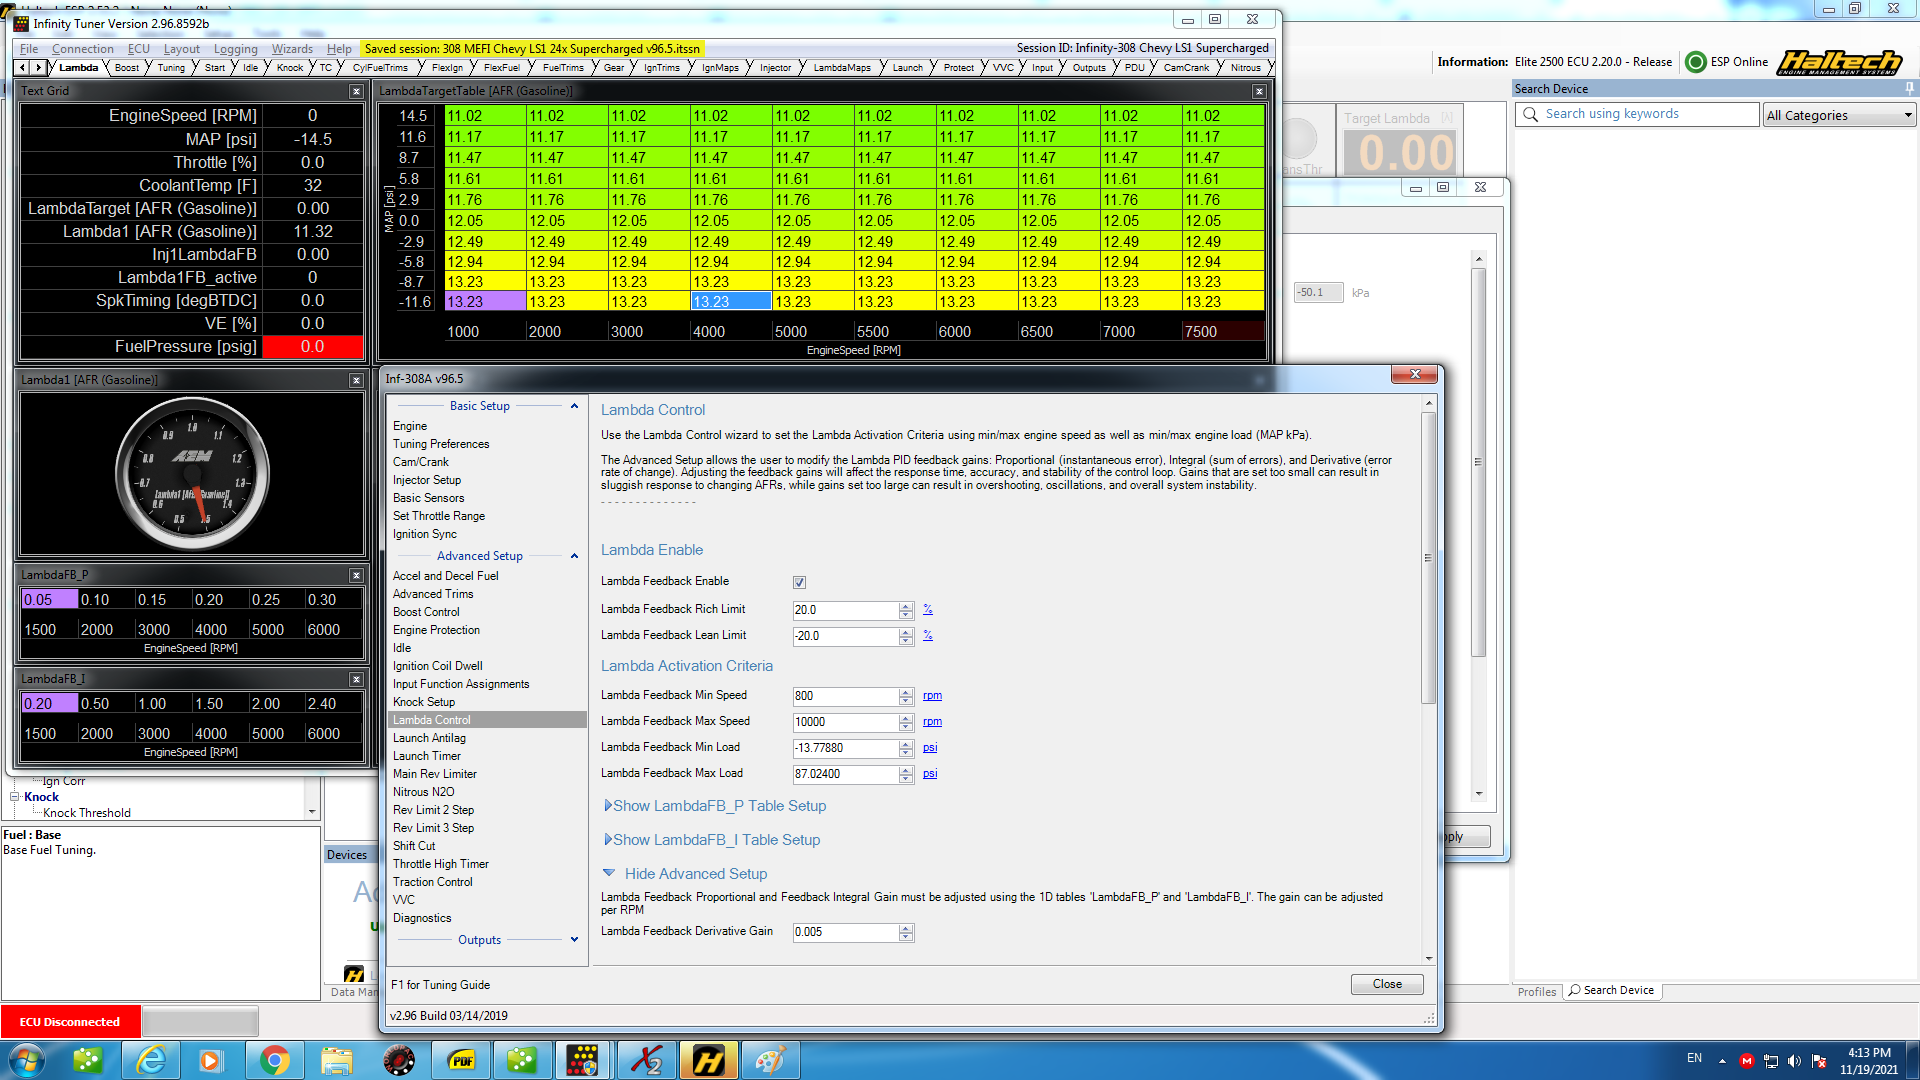Click the volume speaker tray icon

(x=1794, y=1061)
